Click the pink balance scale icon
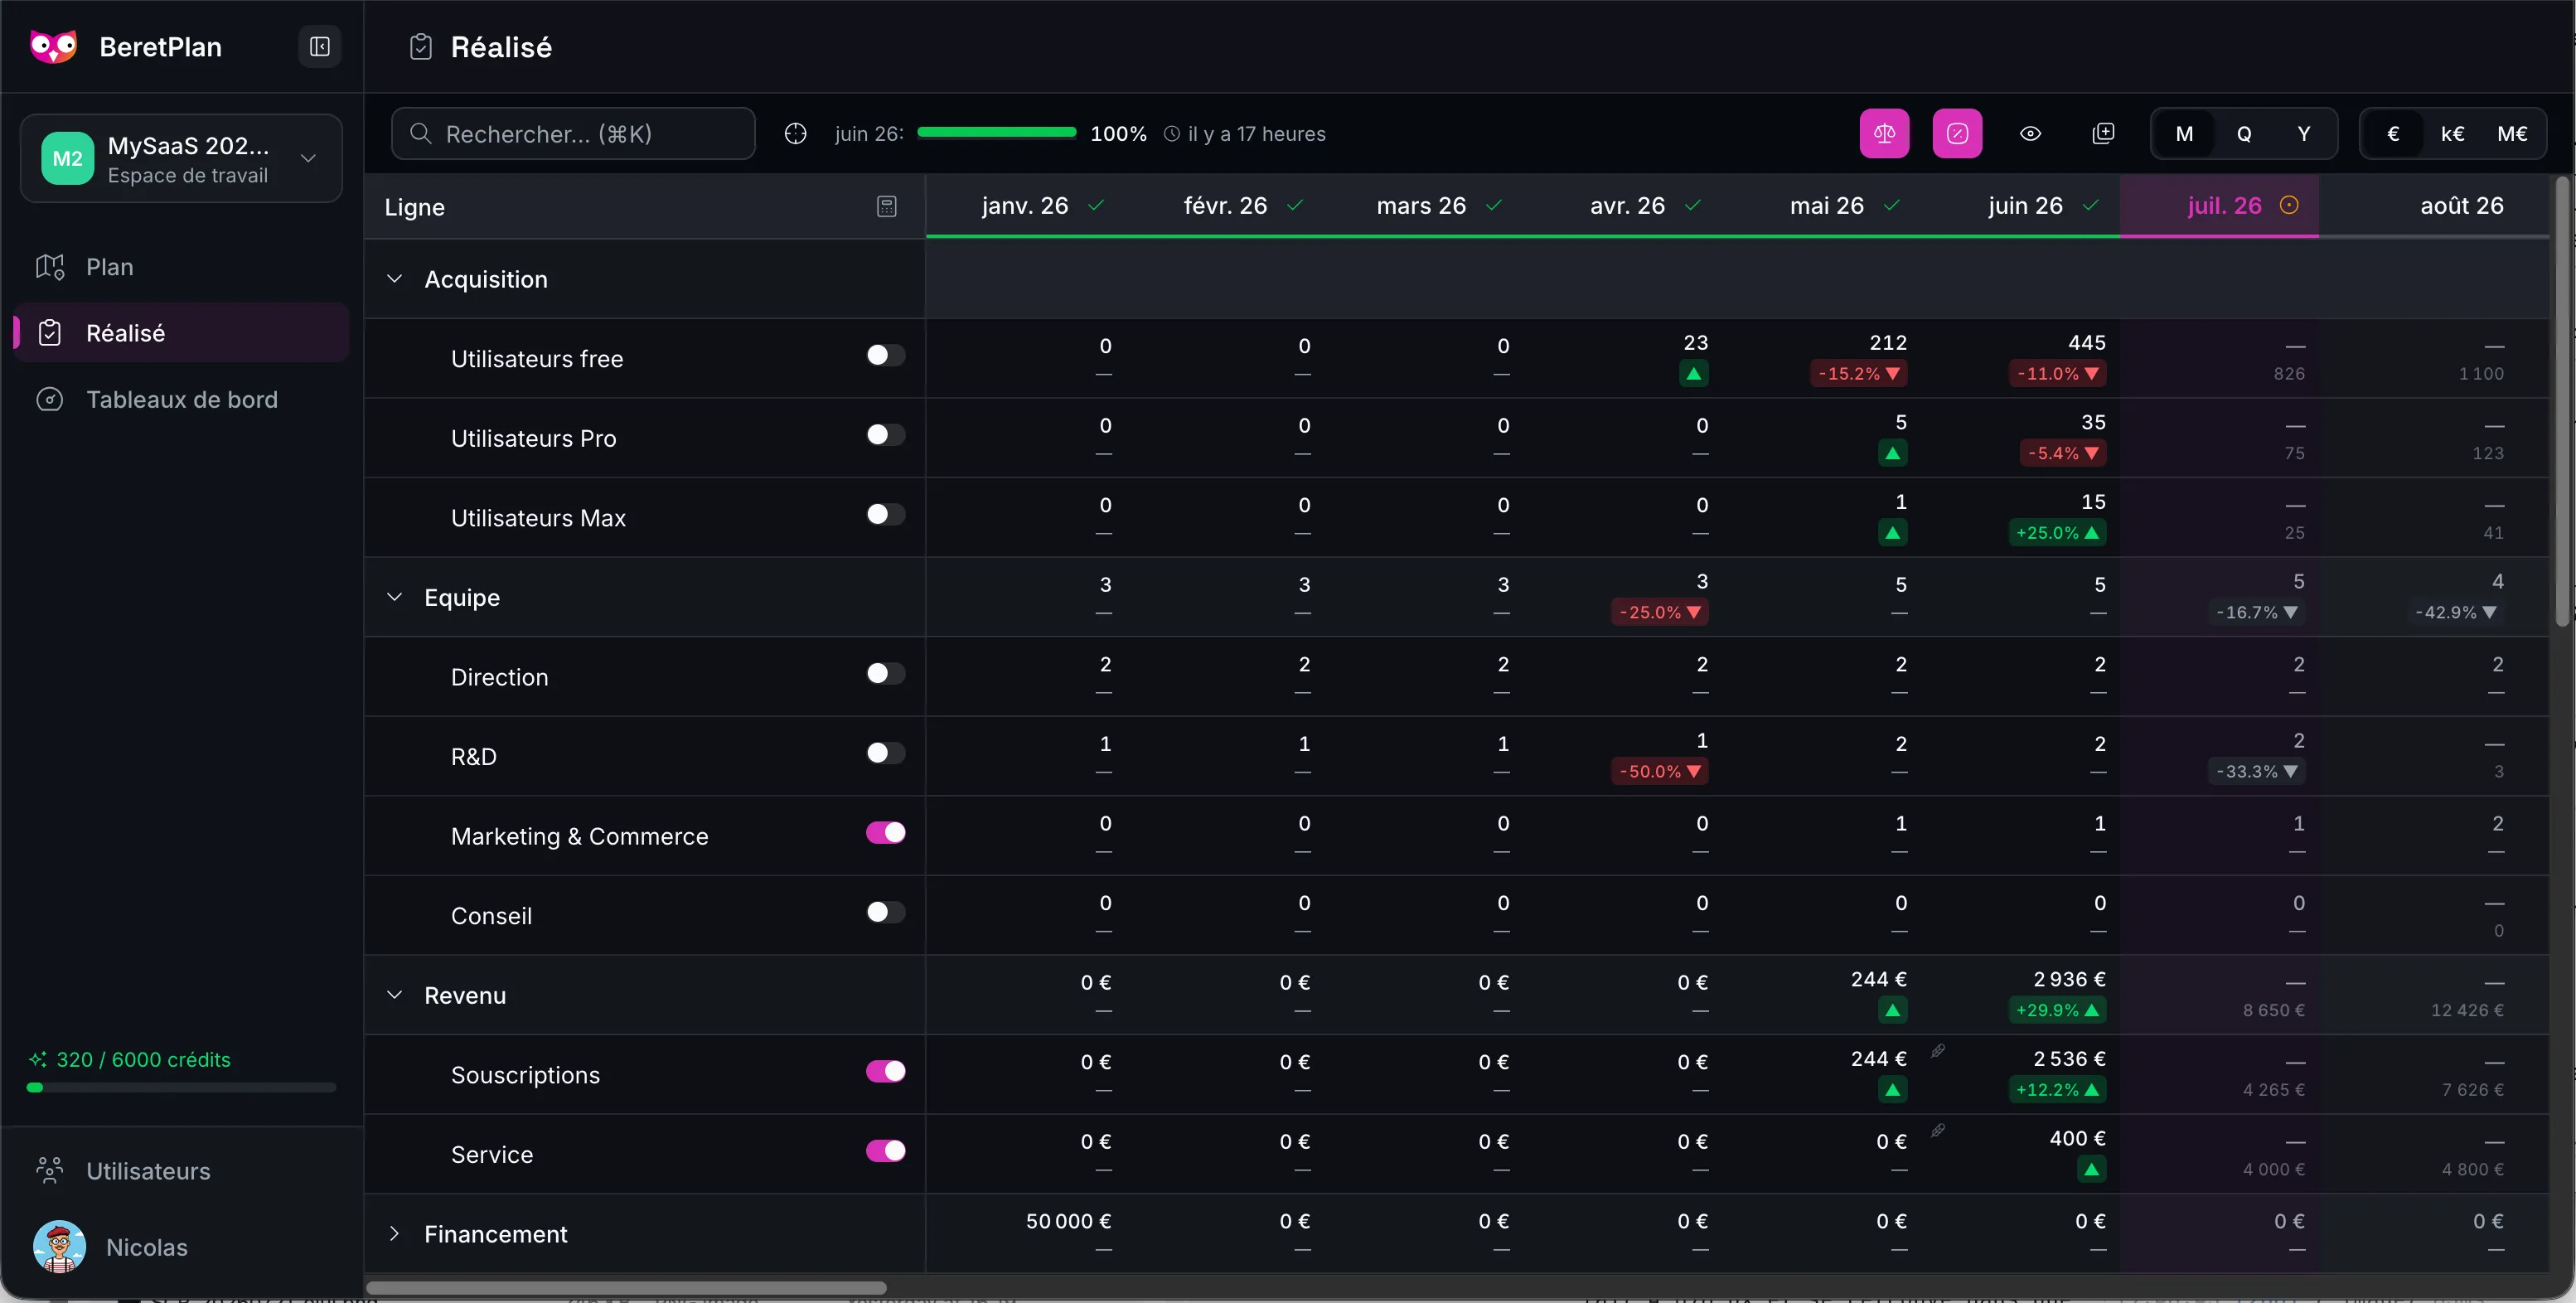Viewport: 2576px width, 1303px height. (x=1884, y=134)
